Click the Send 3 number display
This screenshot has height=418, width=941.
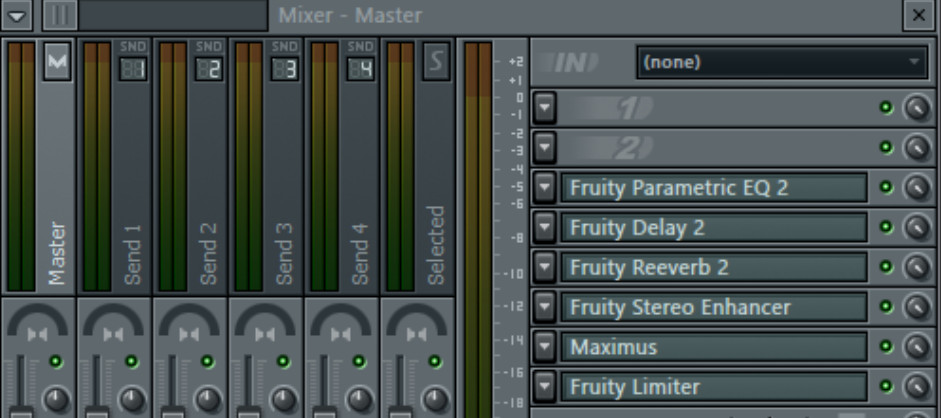pyautogui.click(x=284, y=68)
